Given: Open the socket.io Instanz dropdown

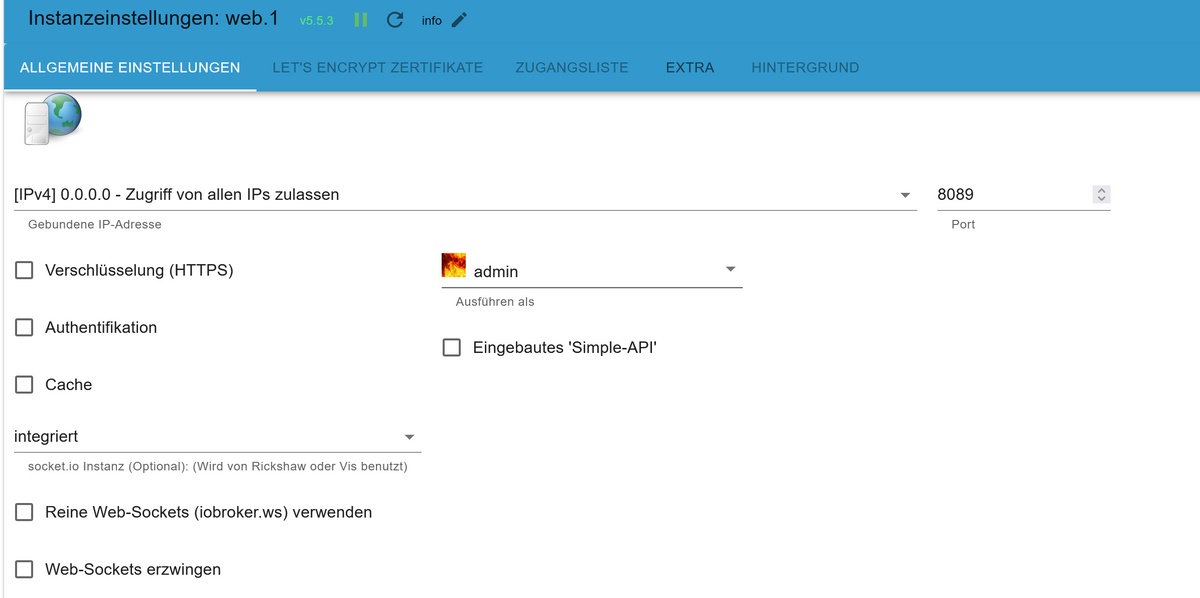Looking at the screenshot, I should coord(408,437).
